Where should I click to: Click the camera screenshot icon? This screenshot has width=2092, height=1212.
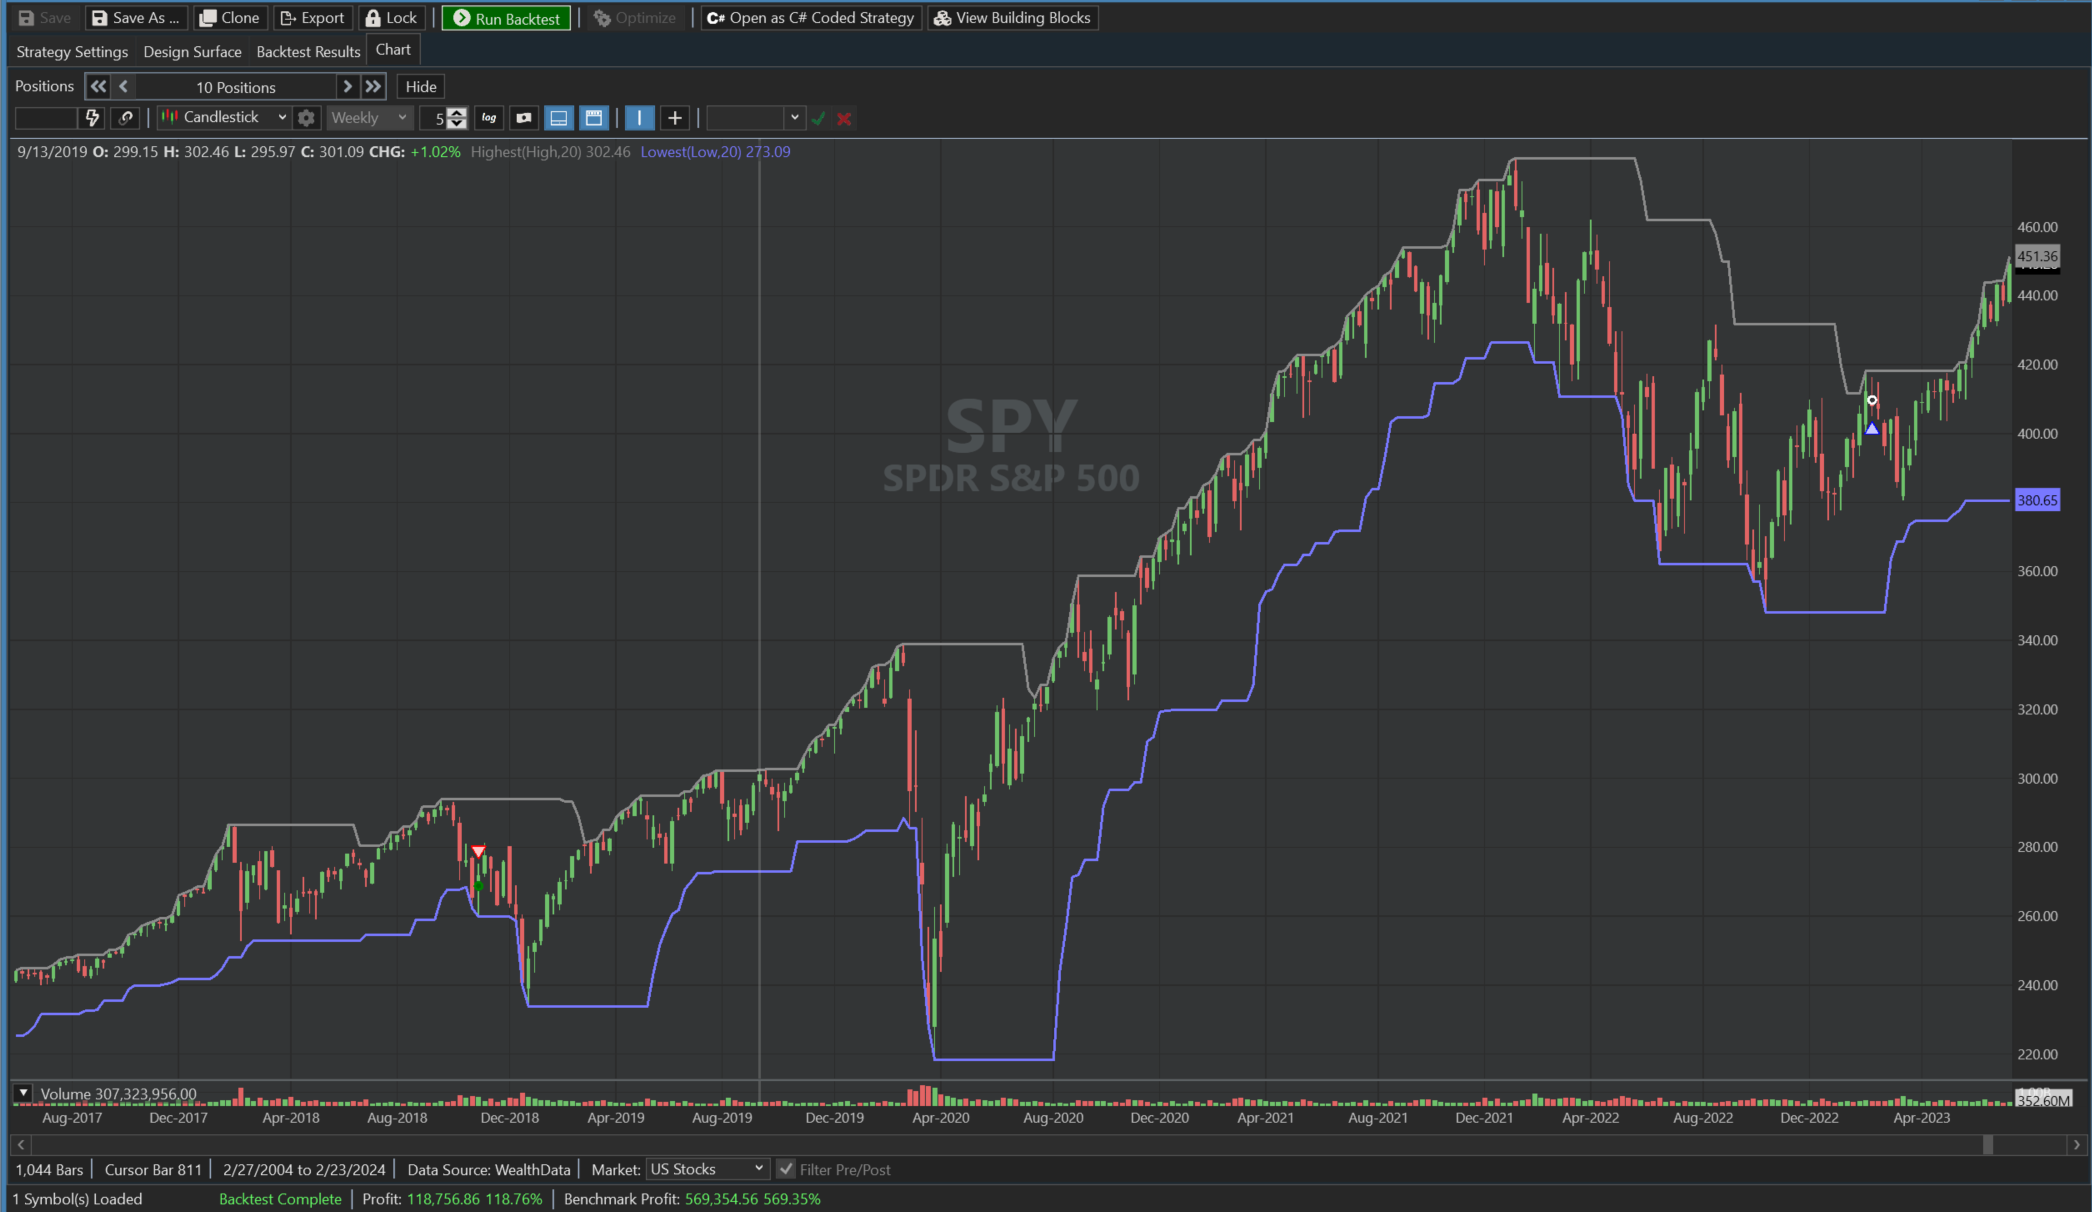click(x=523, y=118)
